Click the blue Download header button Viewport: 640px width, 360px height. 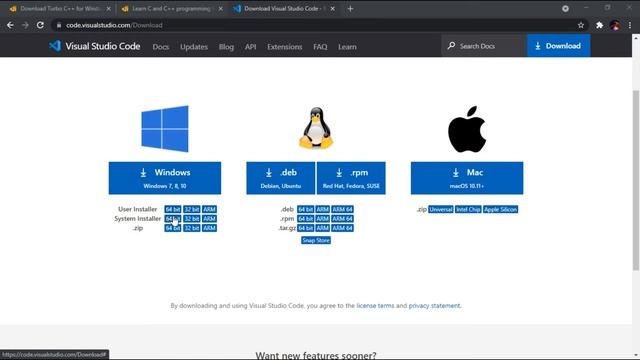coord(558,46)
